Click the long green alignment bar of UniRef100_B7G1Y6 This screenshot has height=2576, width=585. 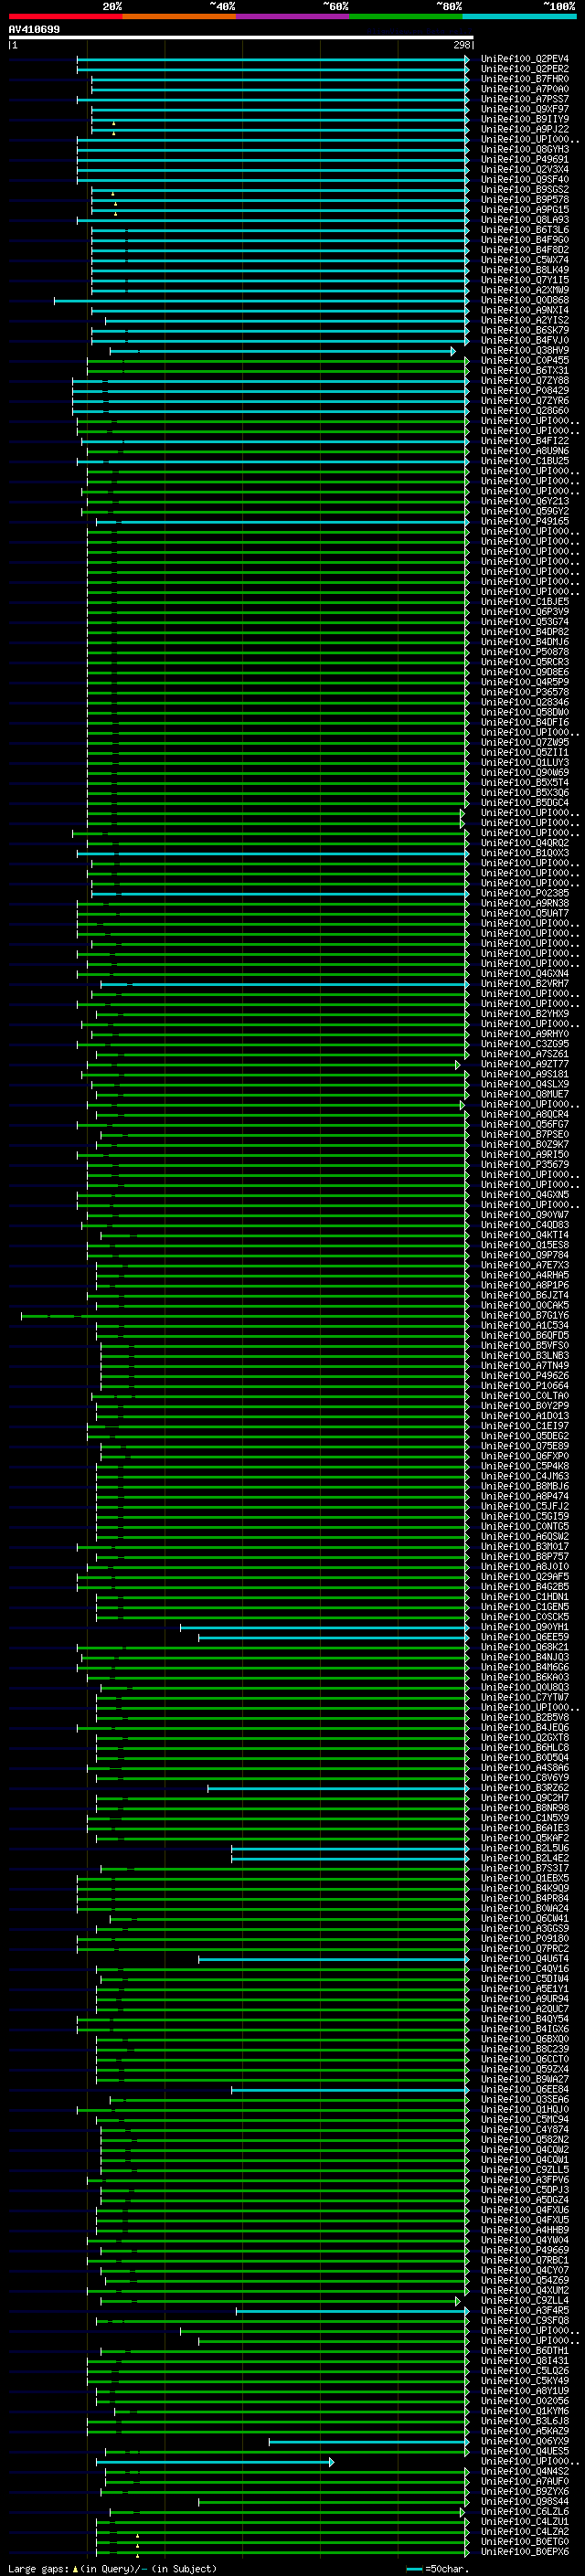(x=245, y=1316)
